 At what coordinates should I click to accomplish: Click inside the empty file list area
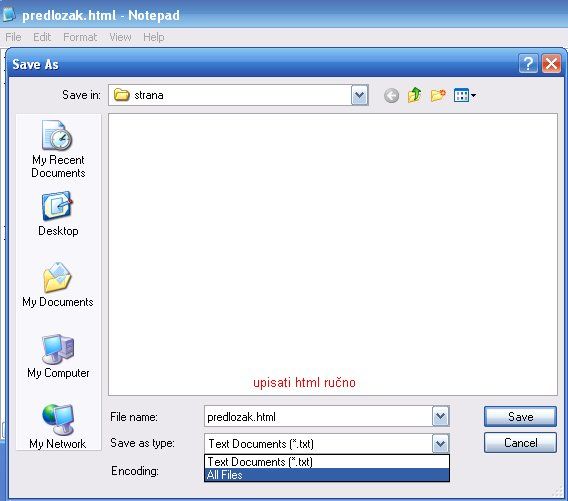pyautogui.click(x=333, y=254)
